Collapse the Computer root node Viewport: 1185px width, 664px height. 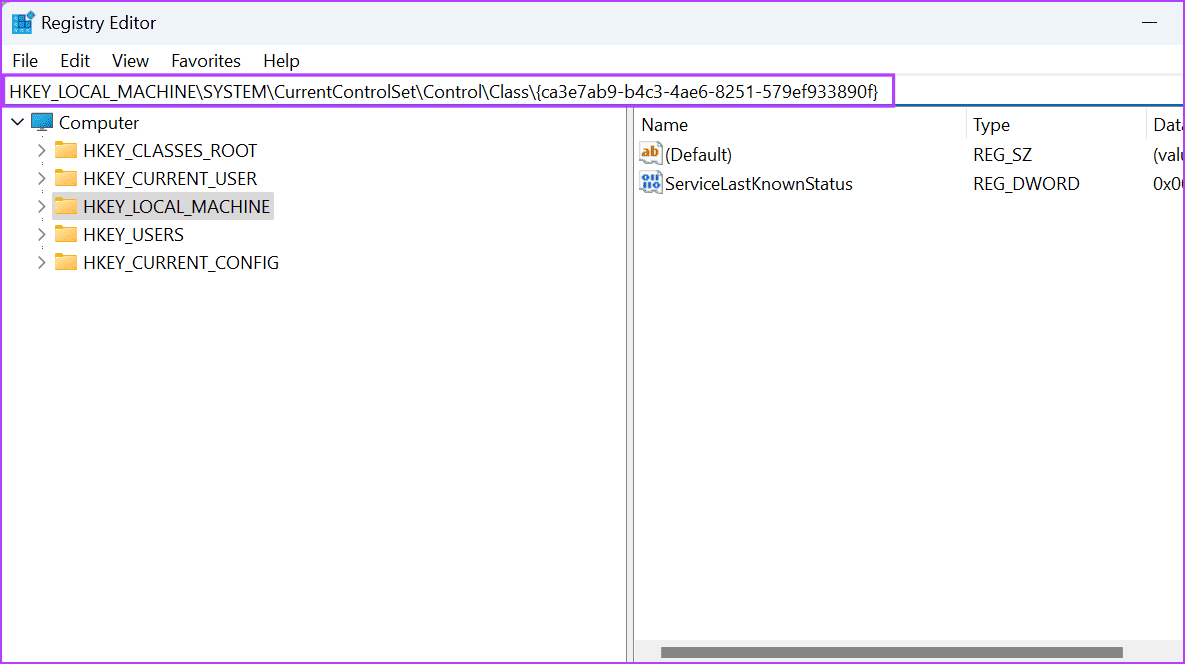[17, 122]
